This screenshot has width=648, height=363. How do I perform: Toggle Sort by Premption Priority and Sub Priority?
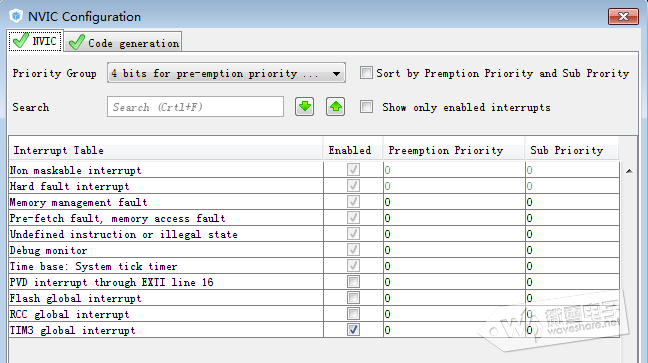366,73
